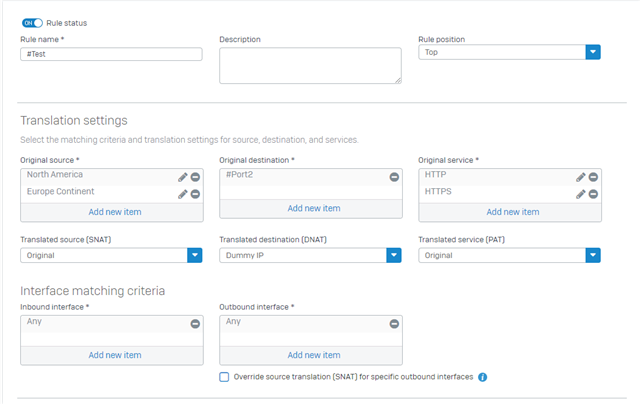
Task: Enable Override source translation (SNAT) checkbox
Action: click(x=224, y=377)
